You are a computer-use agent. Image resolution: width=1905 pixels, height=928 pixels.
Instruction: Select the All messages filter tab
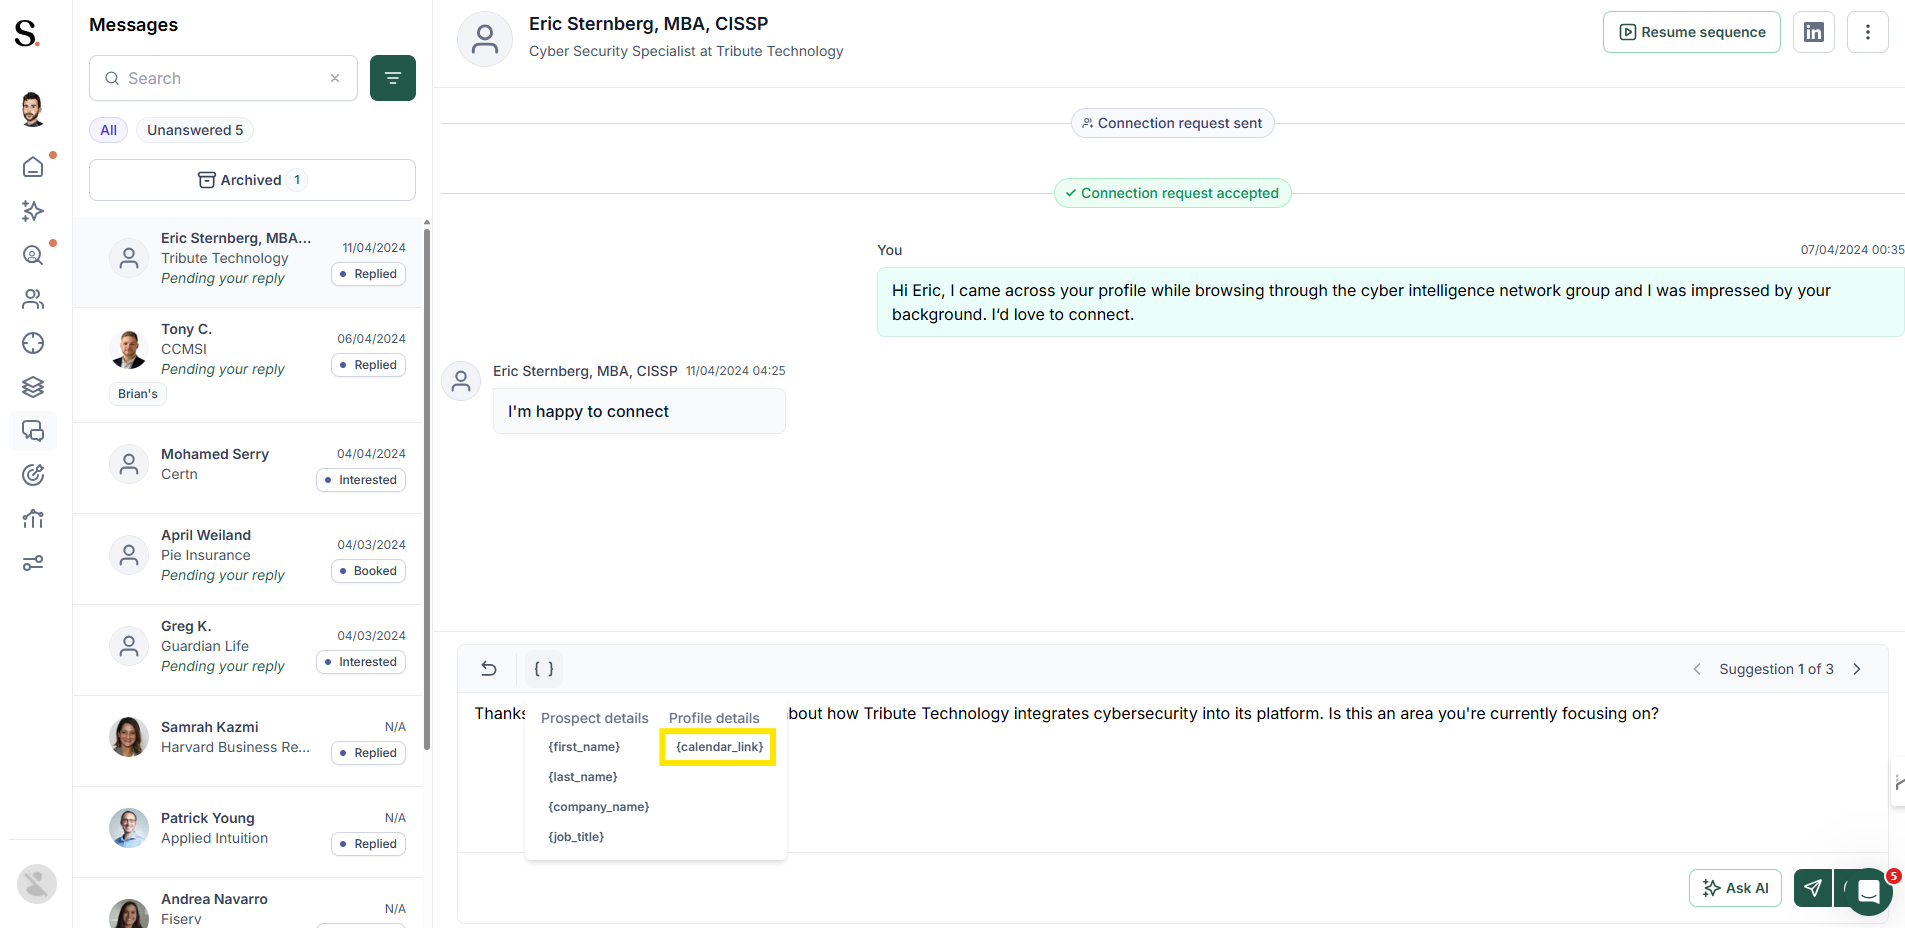click(109, 130)
